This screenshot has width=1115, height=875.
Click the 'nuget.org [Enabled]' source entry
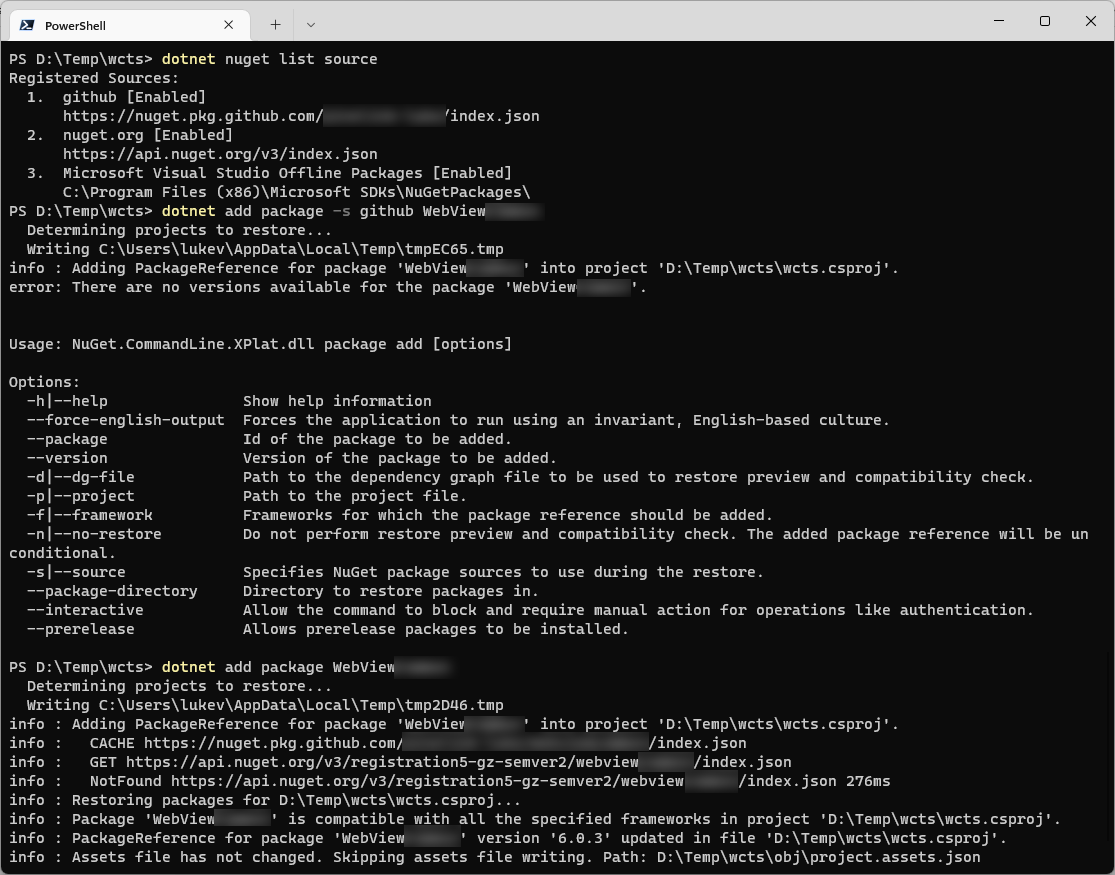click(x=147, y=135)
